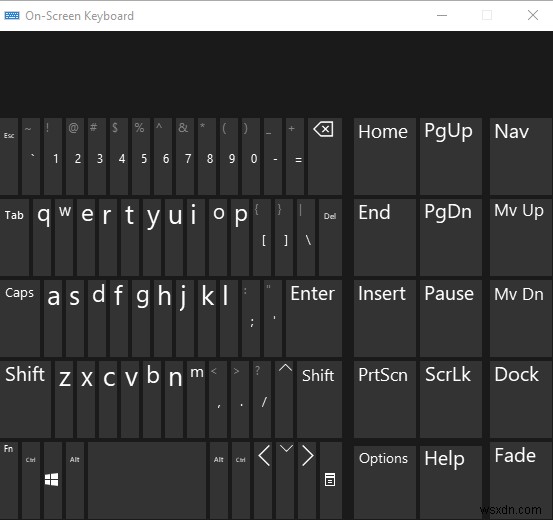Click the backtick tilde key
This screenshot has width=553, height=520.
[31, 156]
